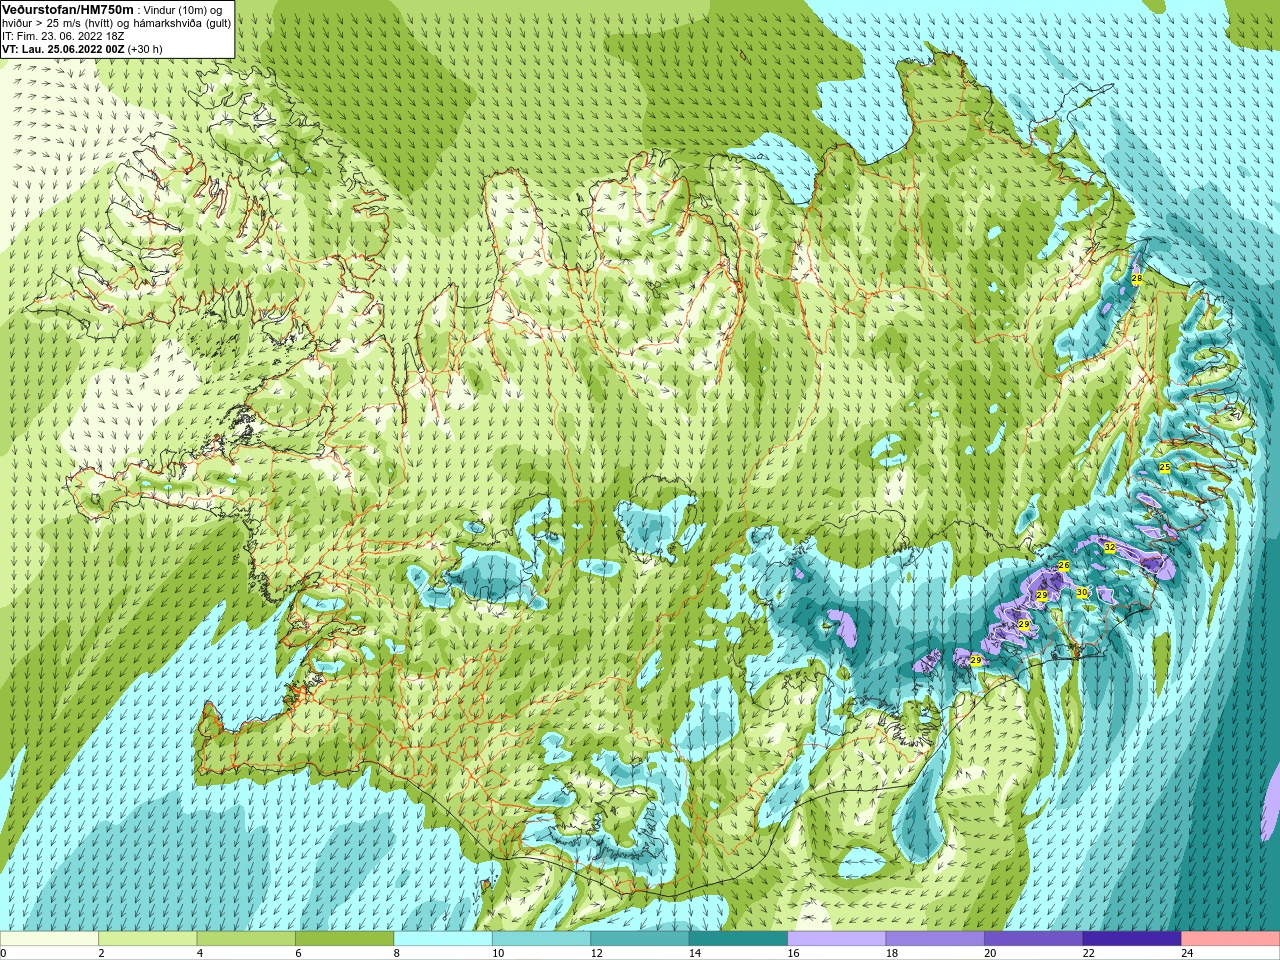Click the yellow gust label '32'
This screenshot has height=960, width=1280.
[x=1109, y=547]
